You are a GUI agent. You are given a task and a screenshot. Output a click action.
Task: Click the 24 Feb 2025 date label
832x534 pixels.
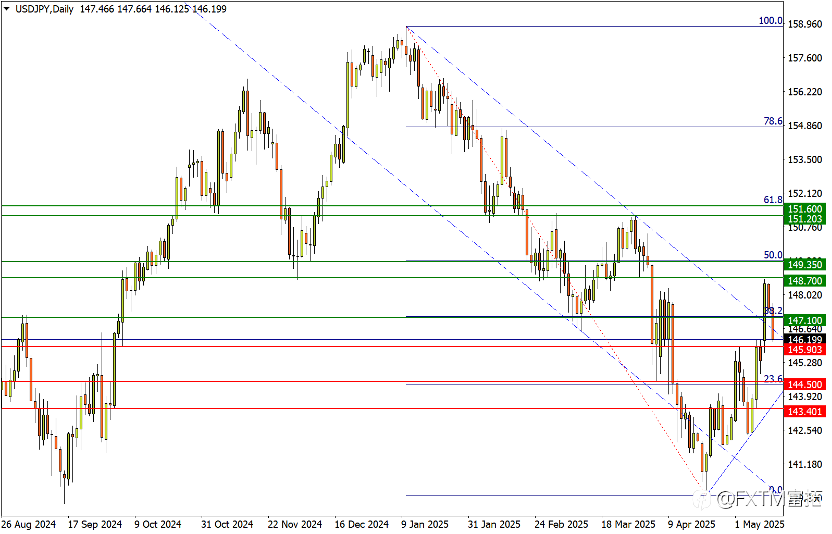pyautogui.click(x=561, y=524)
